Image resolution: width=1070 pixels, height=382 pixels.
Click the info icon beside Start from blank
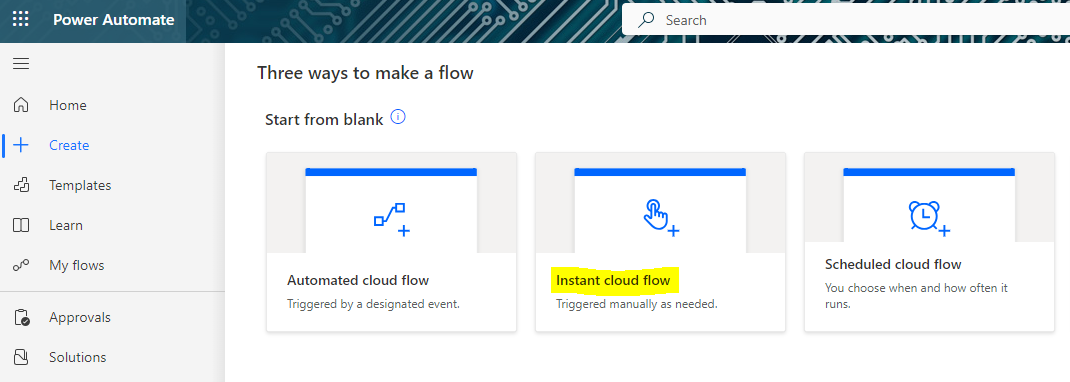398,117
